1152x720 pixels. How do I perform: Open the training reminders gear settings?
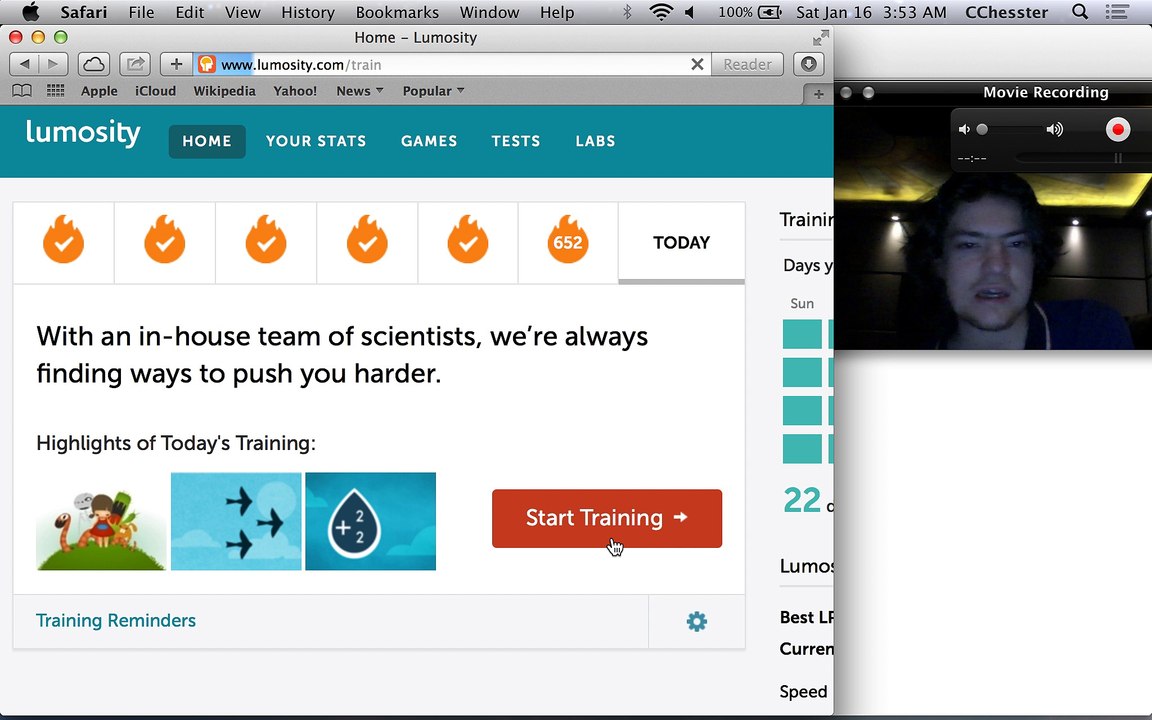pyautogui.click(x=696, y=622)
